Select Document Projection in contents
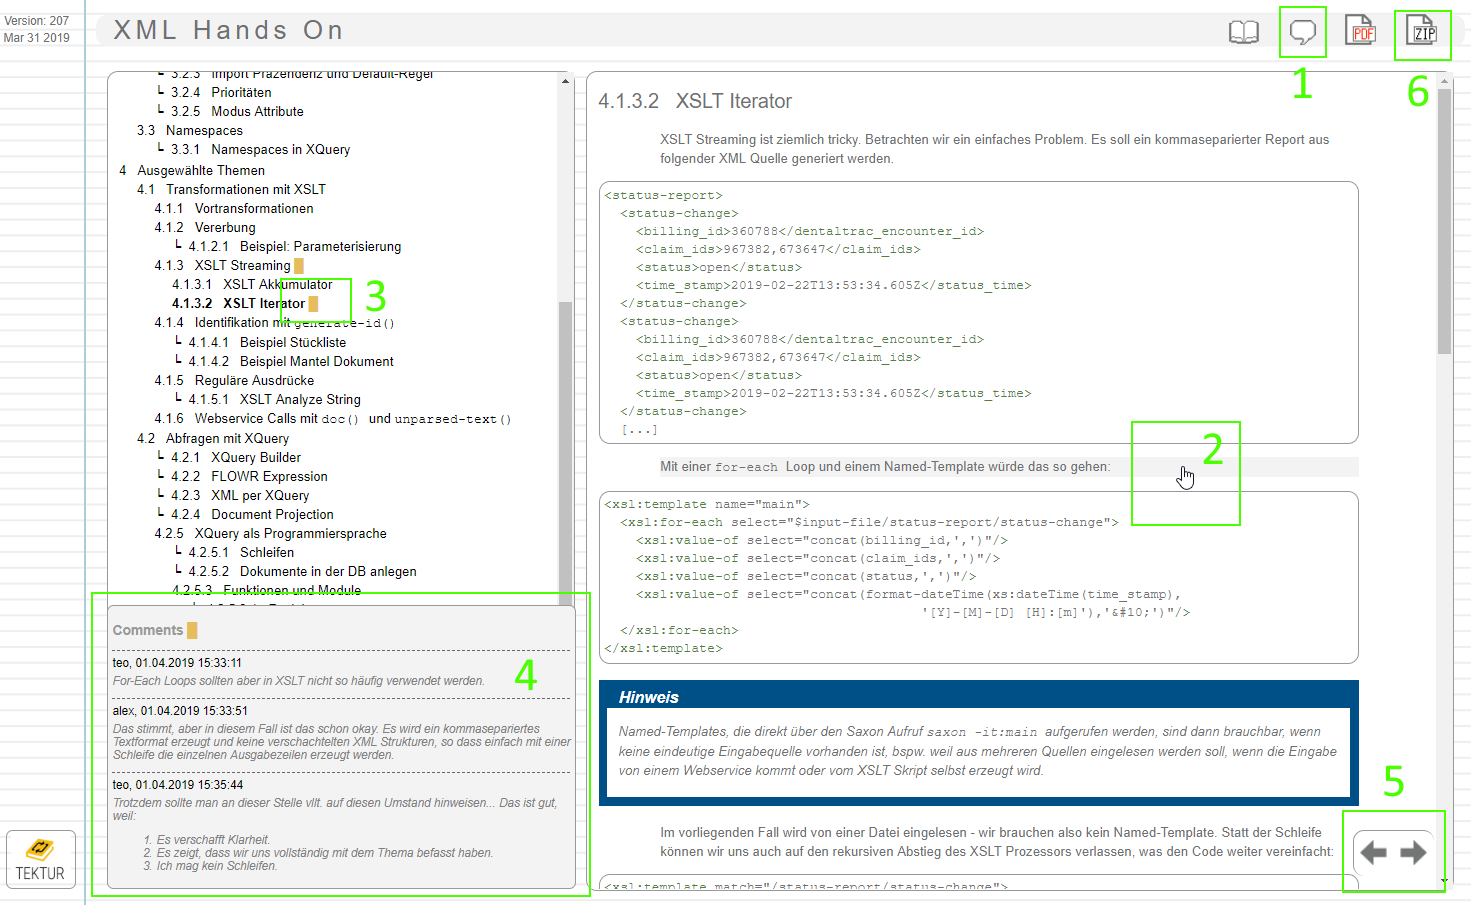The height and width of the screenshot is (905, 1471). 272,514
